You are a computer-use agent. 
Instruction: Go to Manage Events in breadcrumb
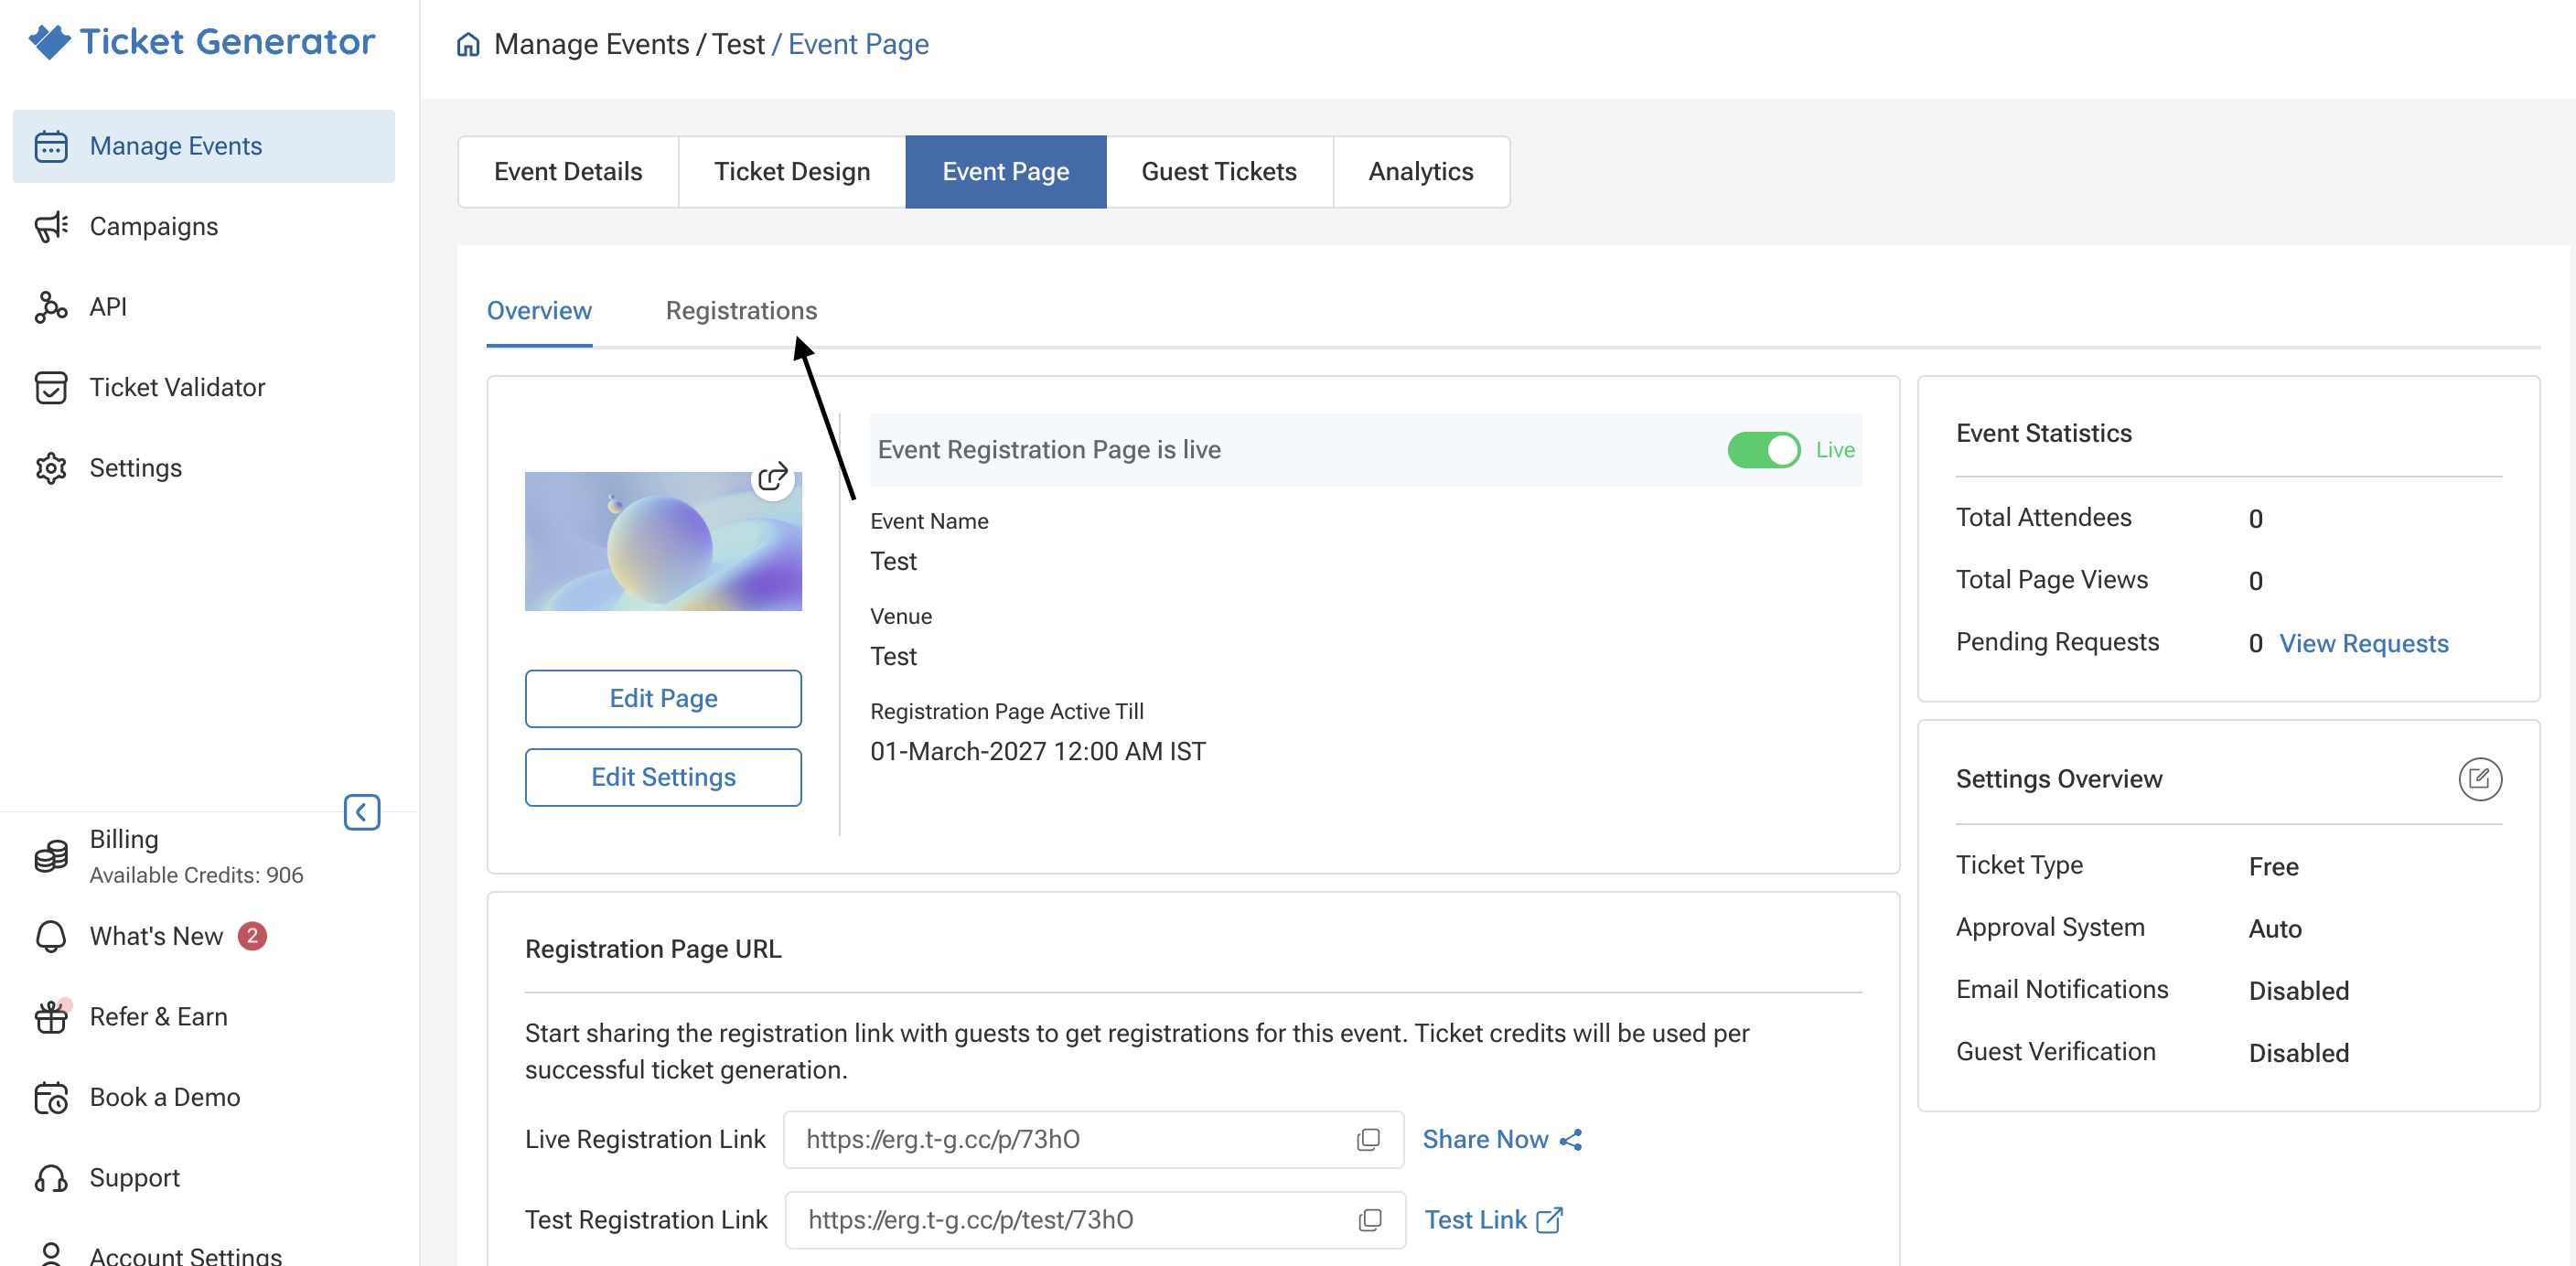point(591,45)
